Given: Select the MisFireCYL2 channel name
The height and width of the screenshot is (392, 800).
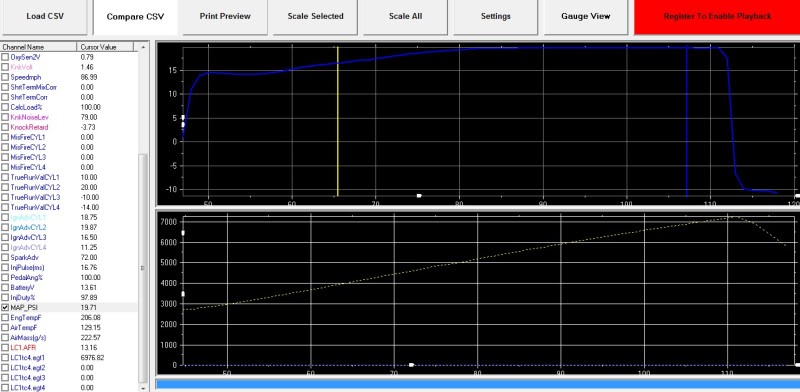Looking at the screenshot, I should 28,147.
